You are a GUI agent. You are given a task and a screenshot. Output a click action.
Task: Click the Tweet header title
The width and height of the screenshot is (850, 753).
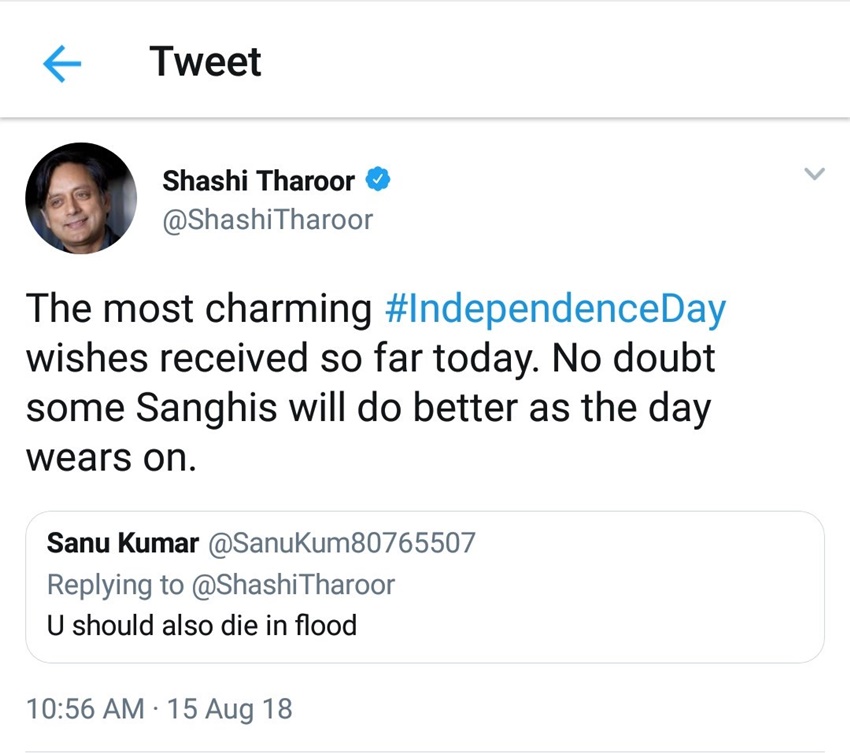click(206, 62)
